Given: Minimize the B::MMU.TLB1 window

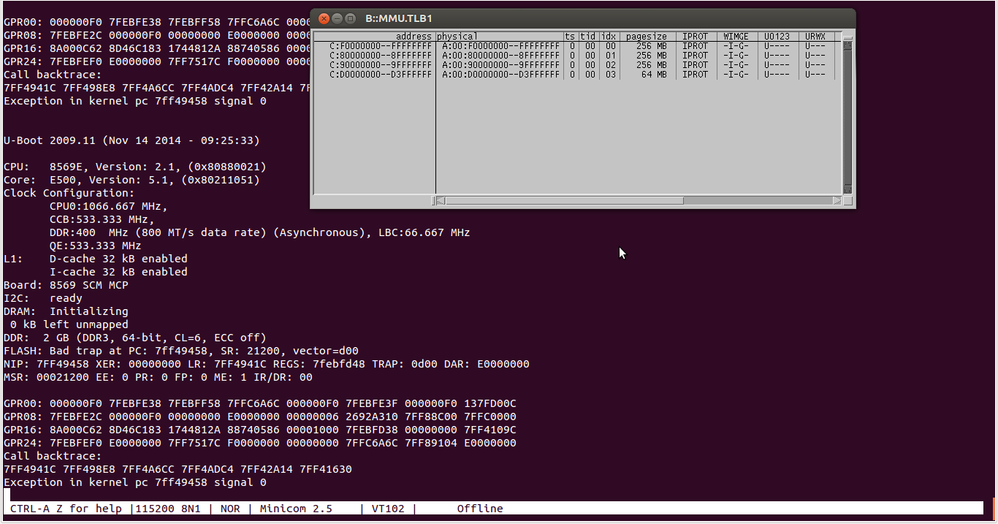Looking at the screenshot, I should pos(337,18).
